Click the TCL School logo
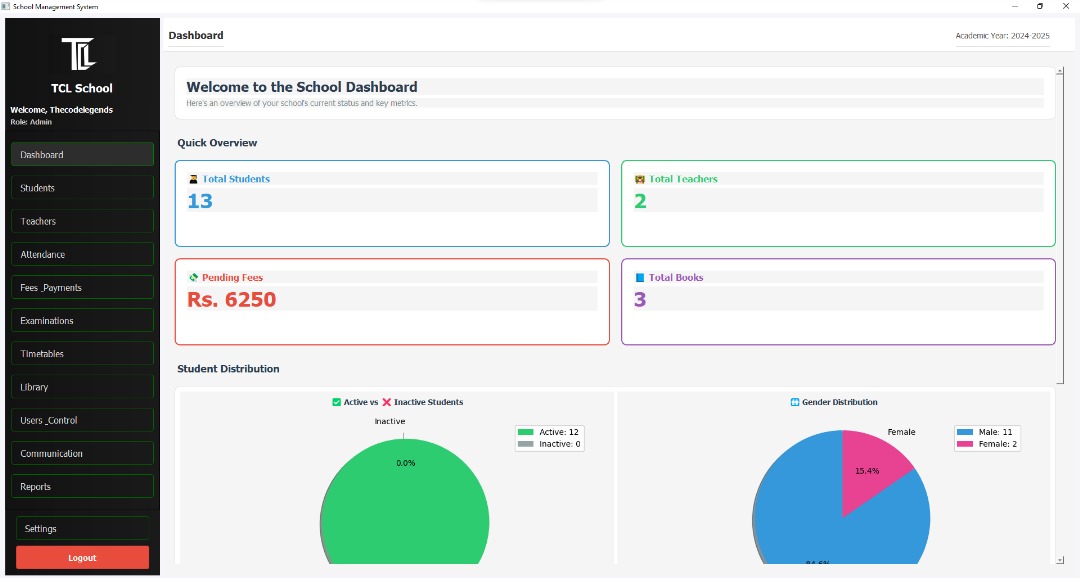 point(78,54)
